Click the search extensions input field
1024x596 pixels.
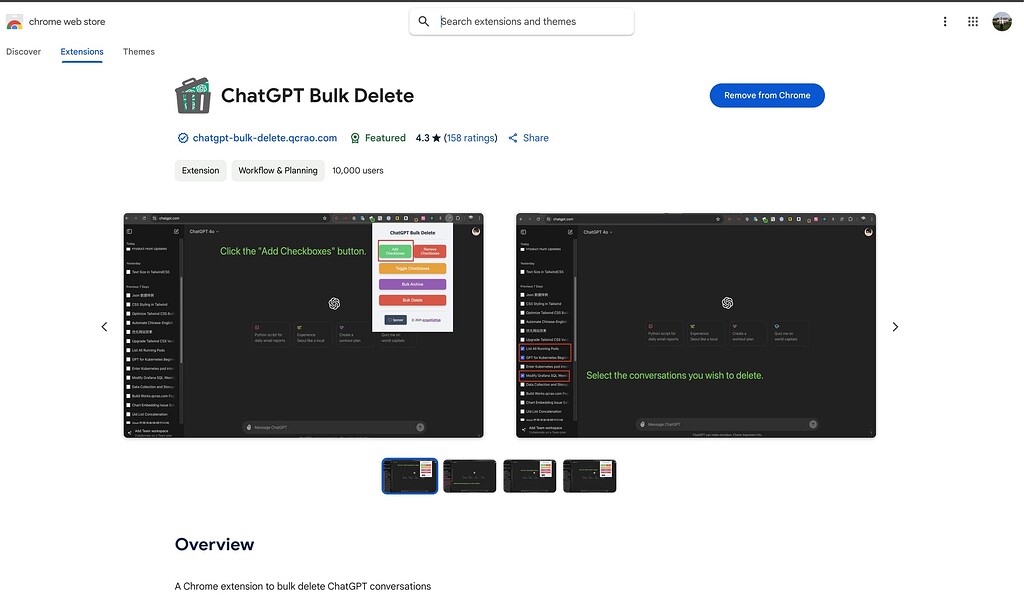coord(520,20)
